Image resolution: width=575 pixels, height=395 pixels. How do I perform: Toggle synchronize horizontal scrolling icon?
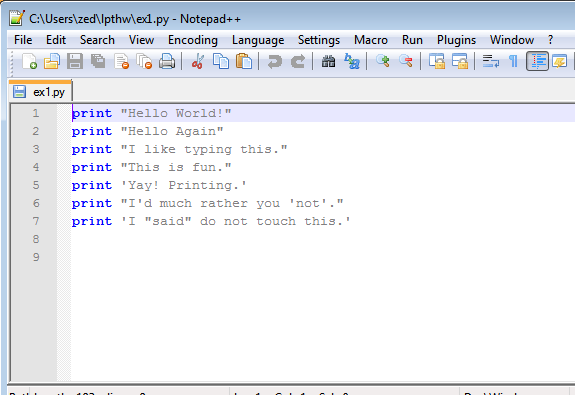coord(459,61)
